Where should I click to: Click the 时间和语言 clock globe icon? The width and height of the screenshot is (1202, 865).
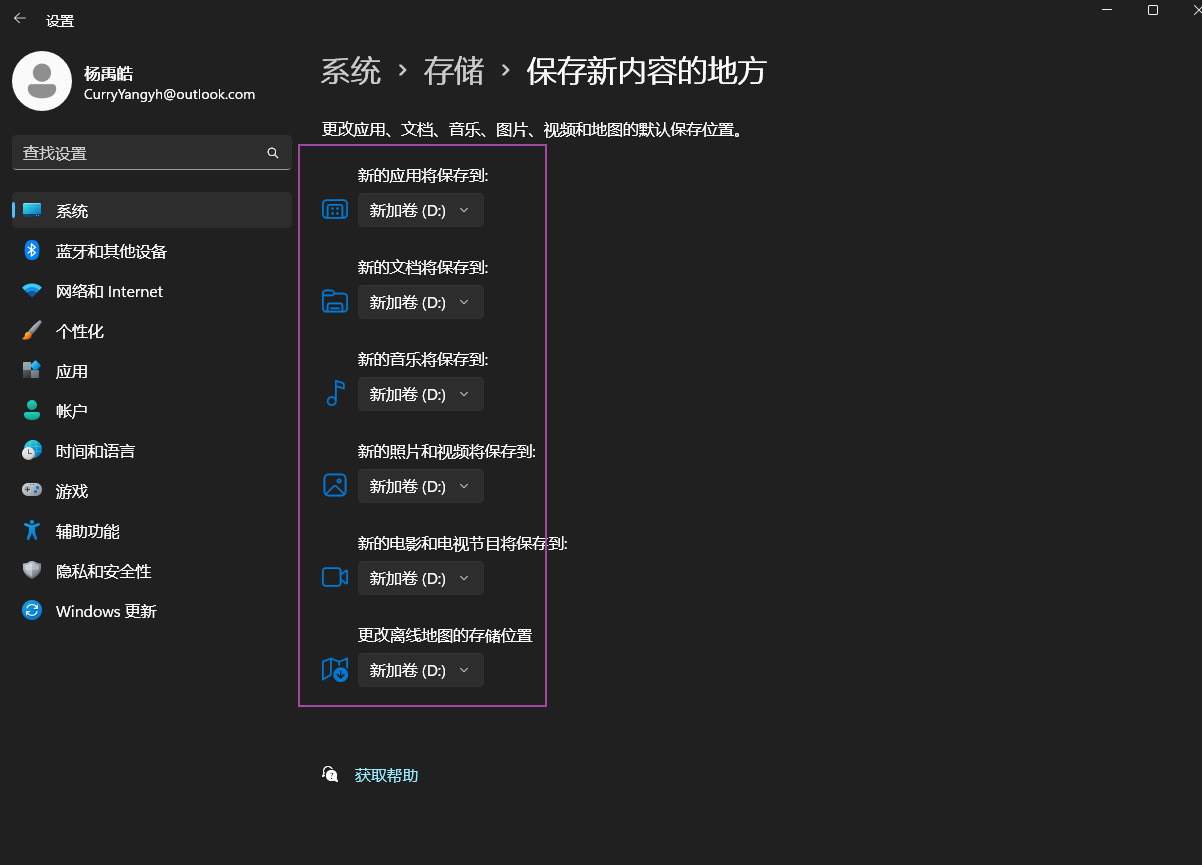pos(32,450)
